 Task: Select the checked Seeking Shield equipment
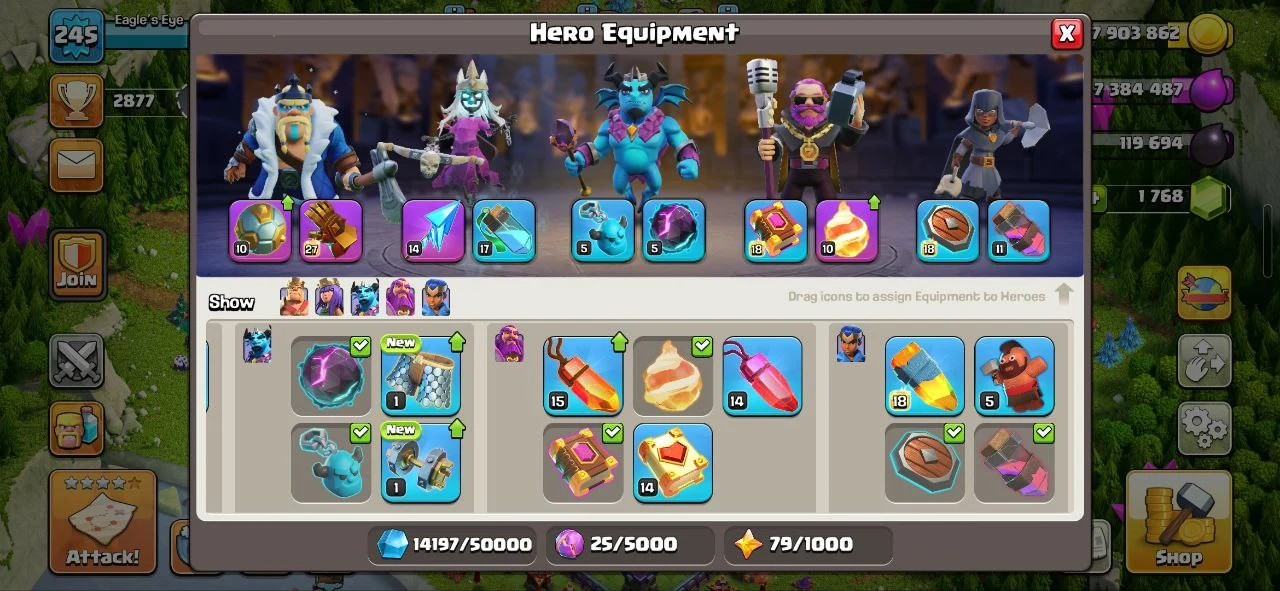[924, 463]
